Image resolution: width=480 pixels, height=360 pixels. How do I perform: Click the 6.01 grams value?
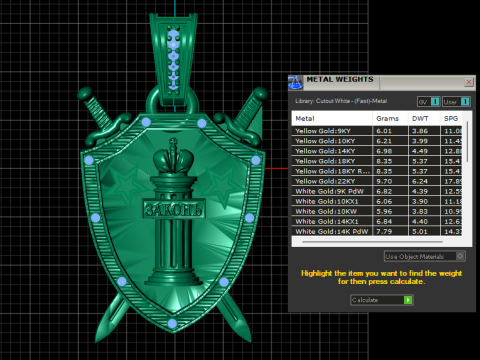384,131
